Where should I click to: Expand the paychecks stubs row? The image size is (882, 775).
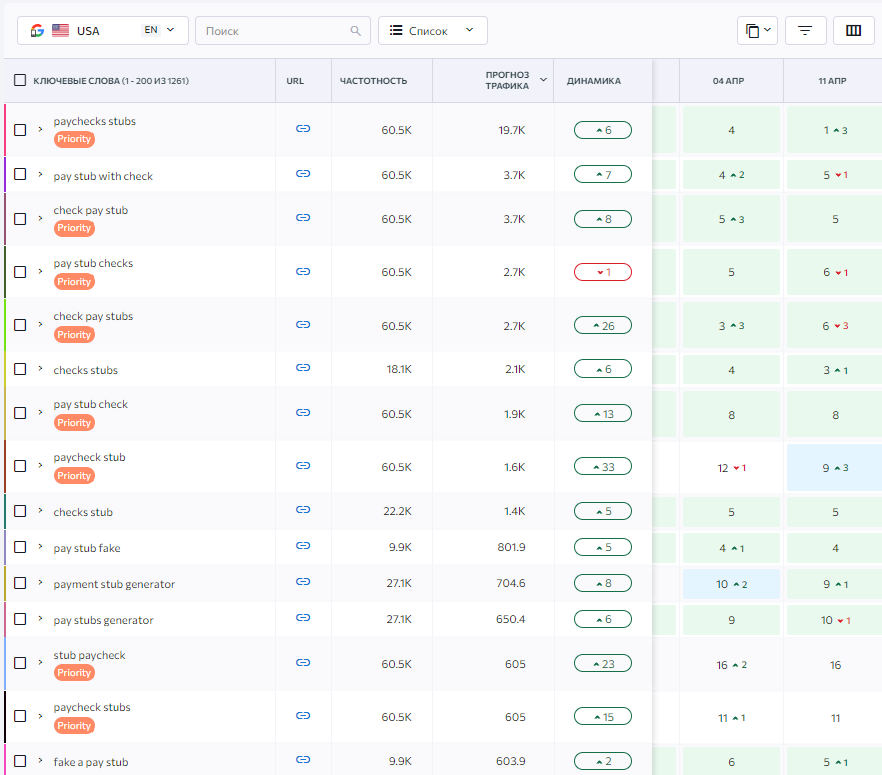click(x=40, y=129)
